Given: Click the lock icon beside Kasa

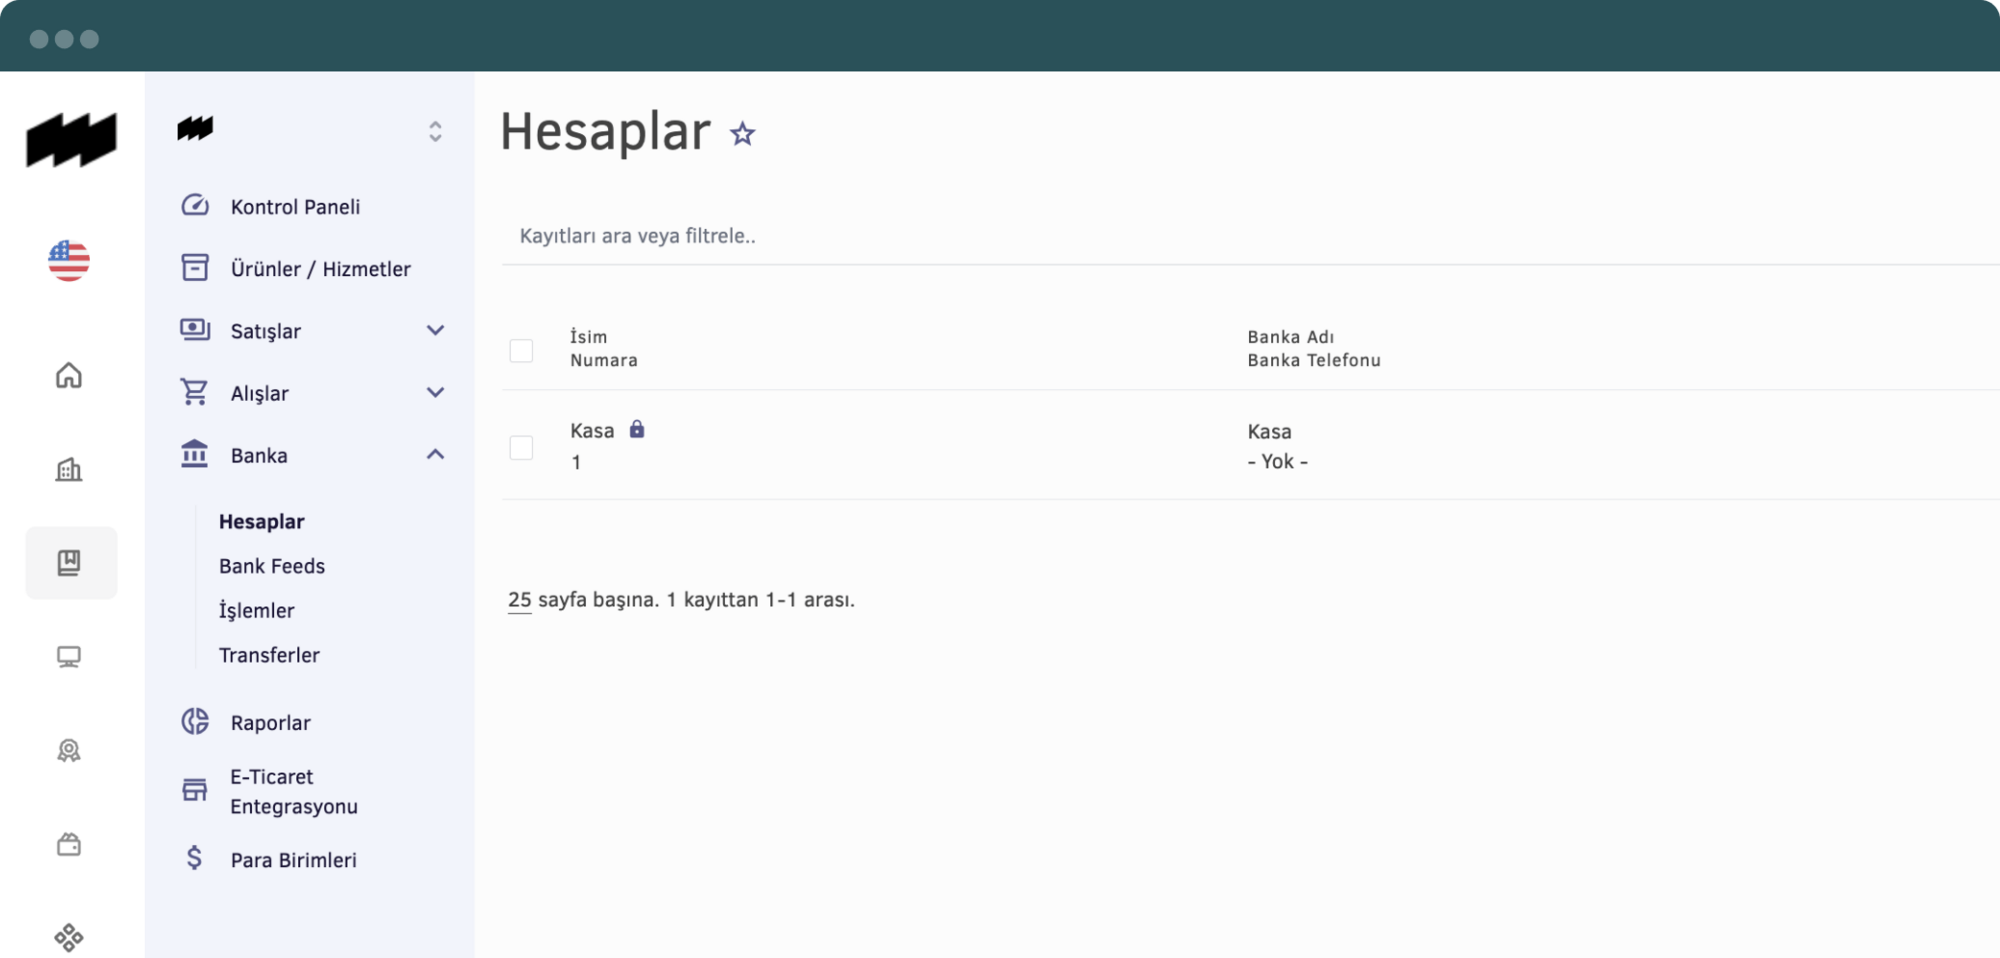Looking at the screenshot, I should pos(637,429).
